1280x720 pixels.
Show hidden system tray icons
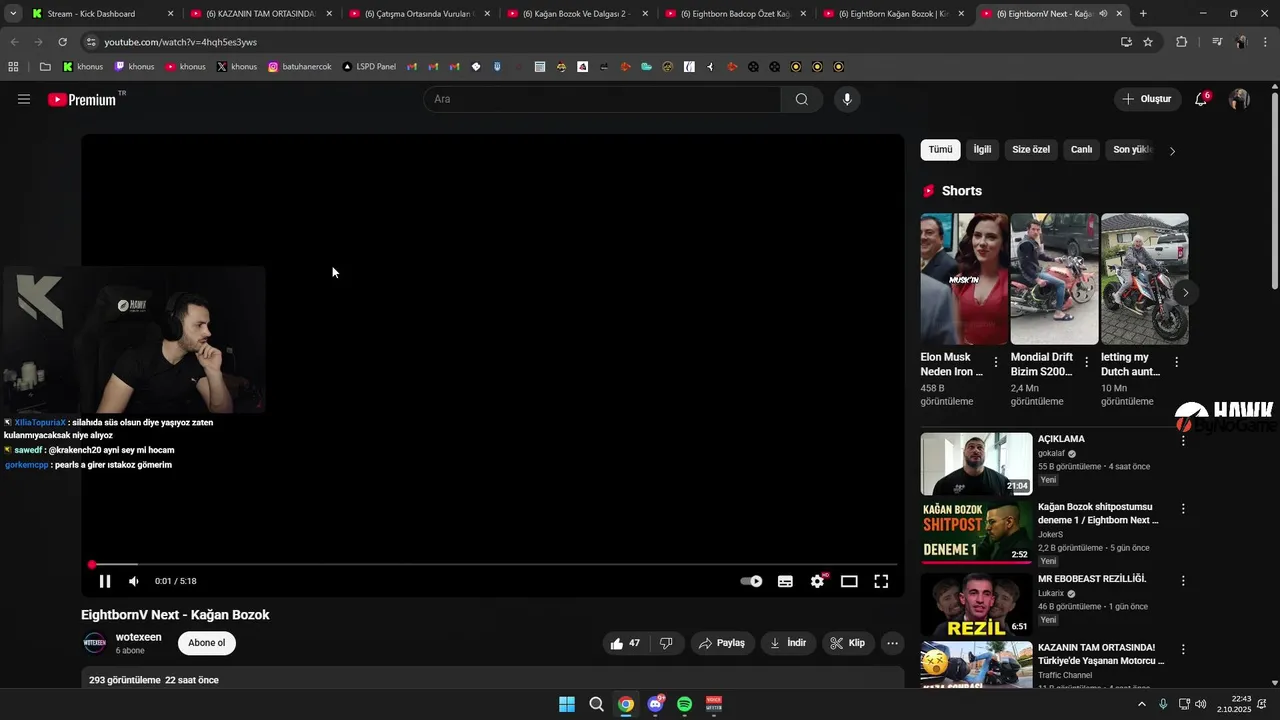tap(1142, 704)
